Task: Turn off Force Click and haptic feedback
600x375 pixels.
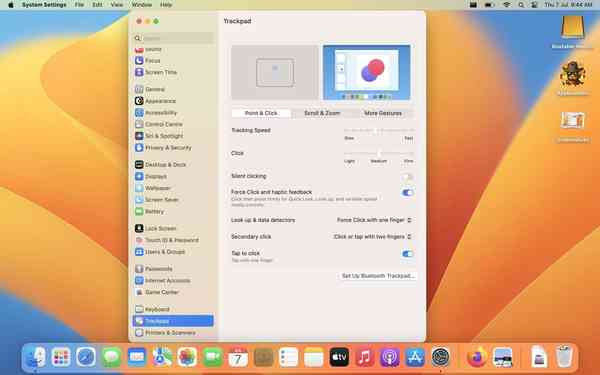Action: coord(408,192)
